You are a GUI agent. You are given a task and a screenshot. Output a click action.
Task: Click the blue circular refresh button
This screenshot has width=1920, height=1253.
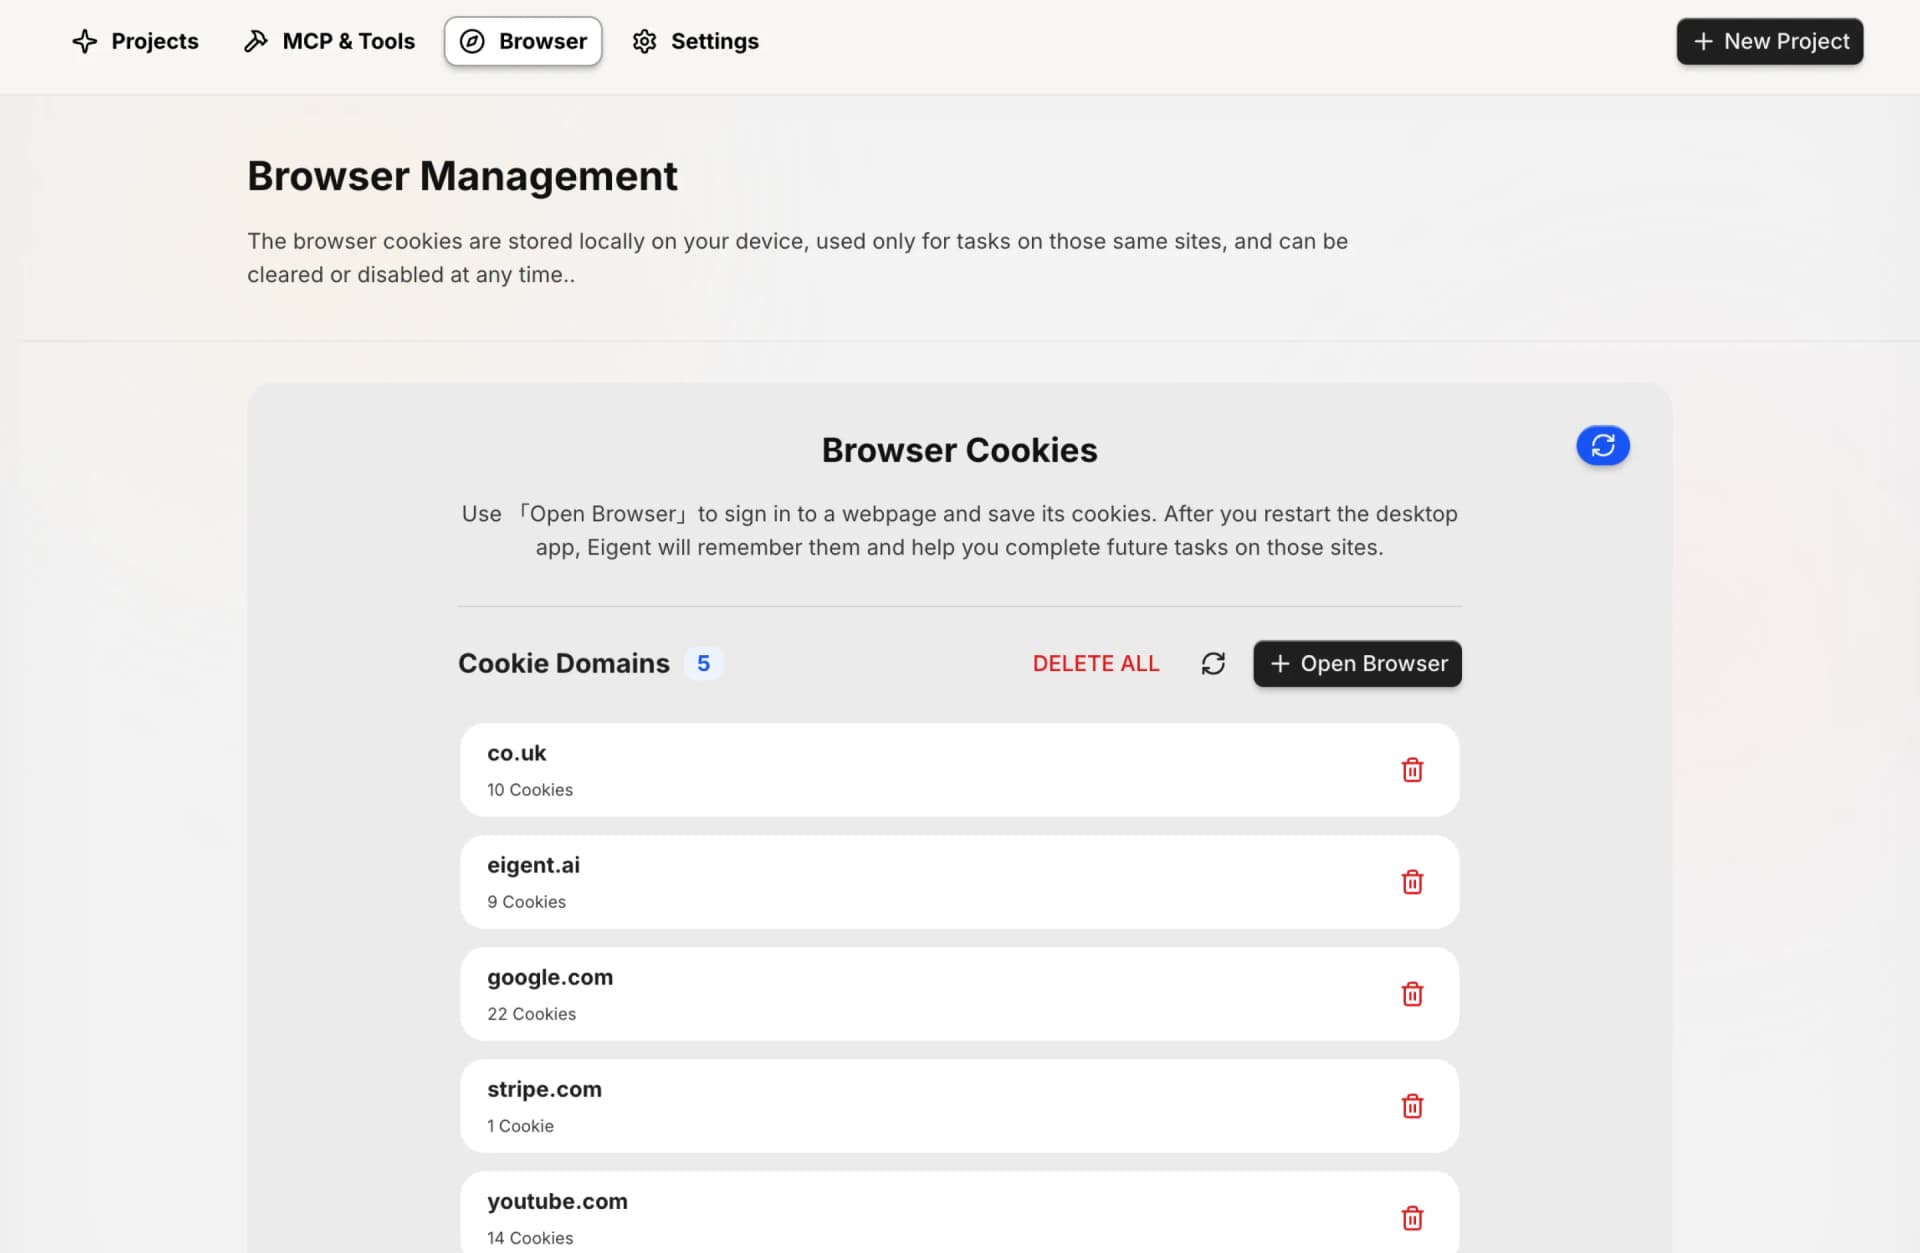1602,446
